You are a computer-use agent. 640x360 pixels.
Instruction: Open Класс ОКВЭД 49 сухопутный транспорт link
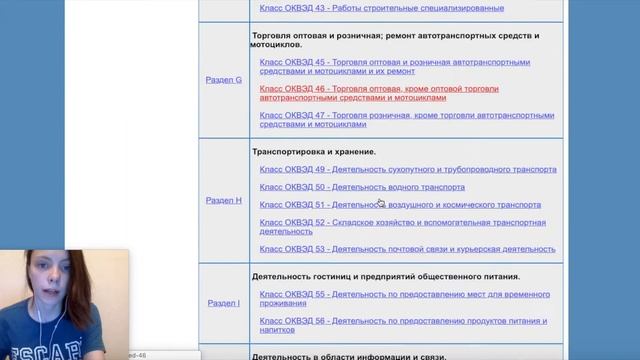[x=408, y=169]
